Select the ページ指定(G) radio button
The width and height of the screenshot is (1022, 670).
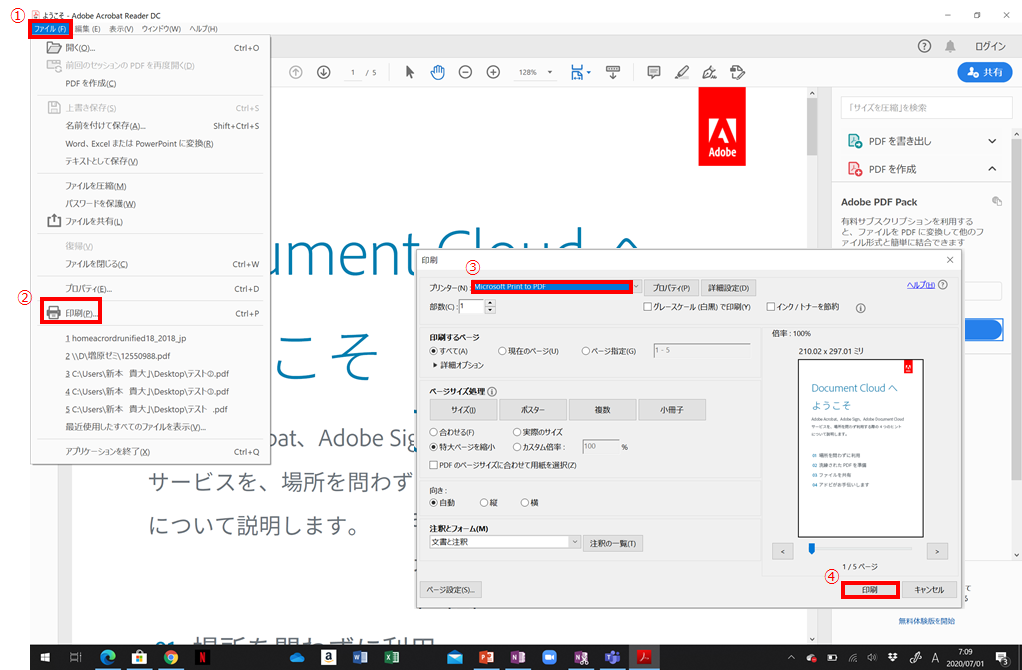click(x=585, y=351)
